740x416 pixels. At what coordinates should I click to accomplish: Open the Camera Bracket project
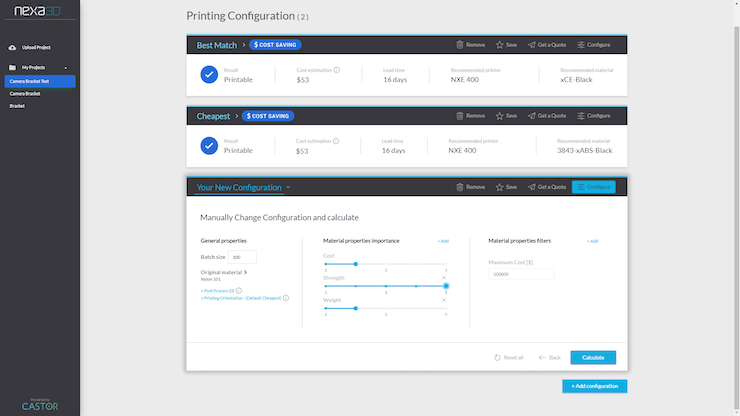[25, 93]
